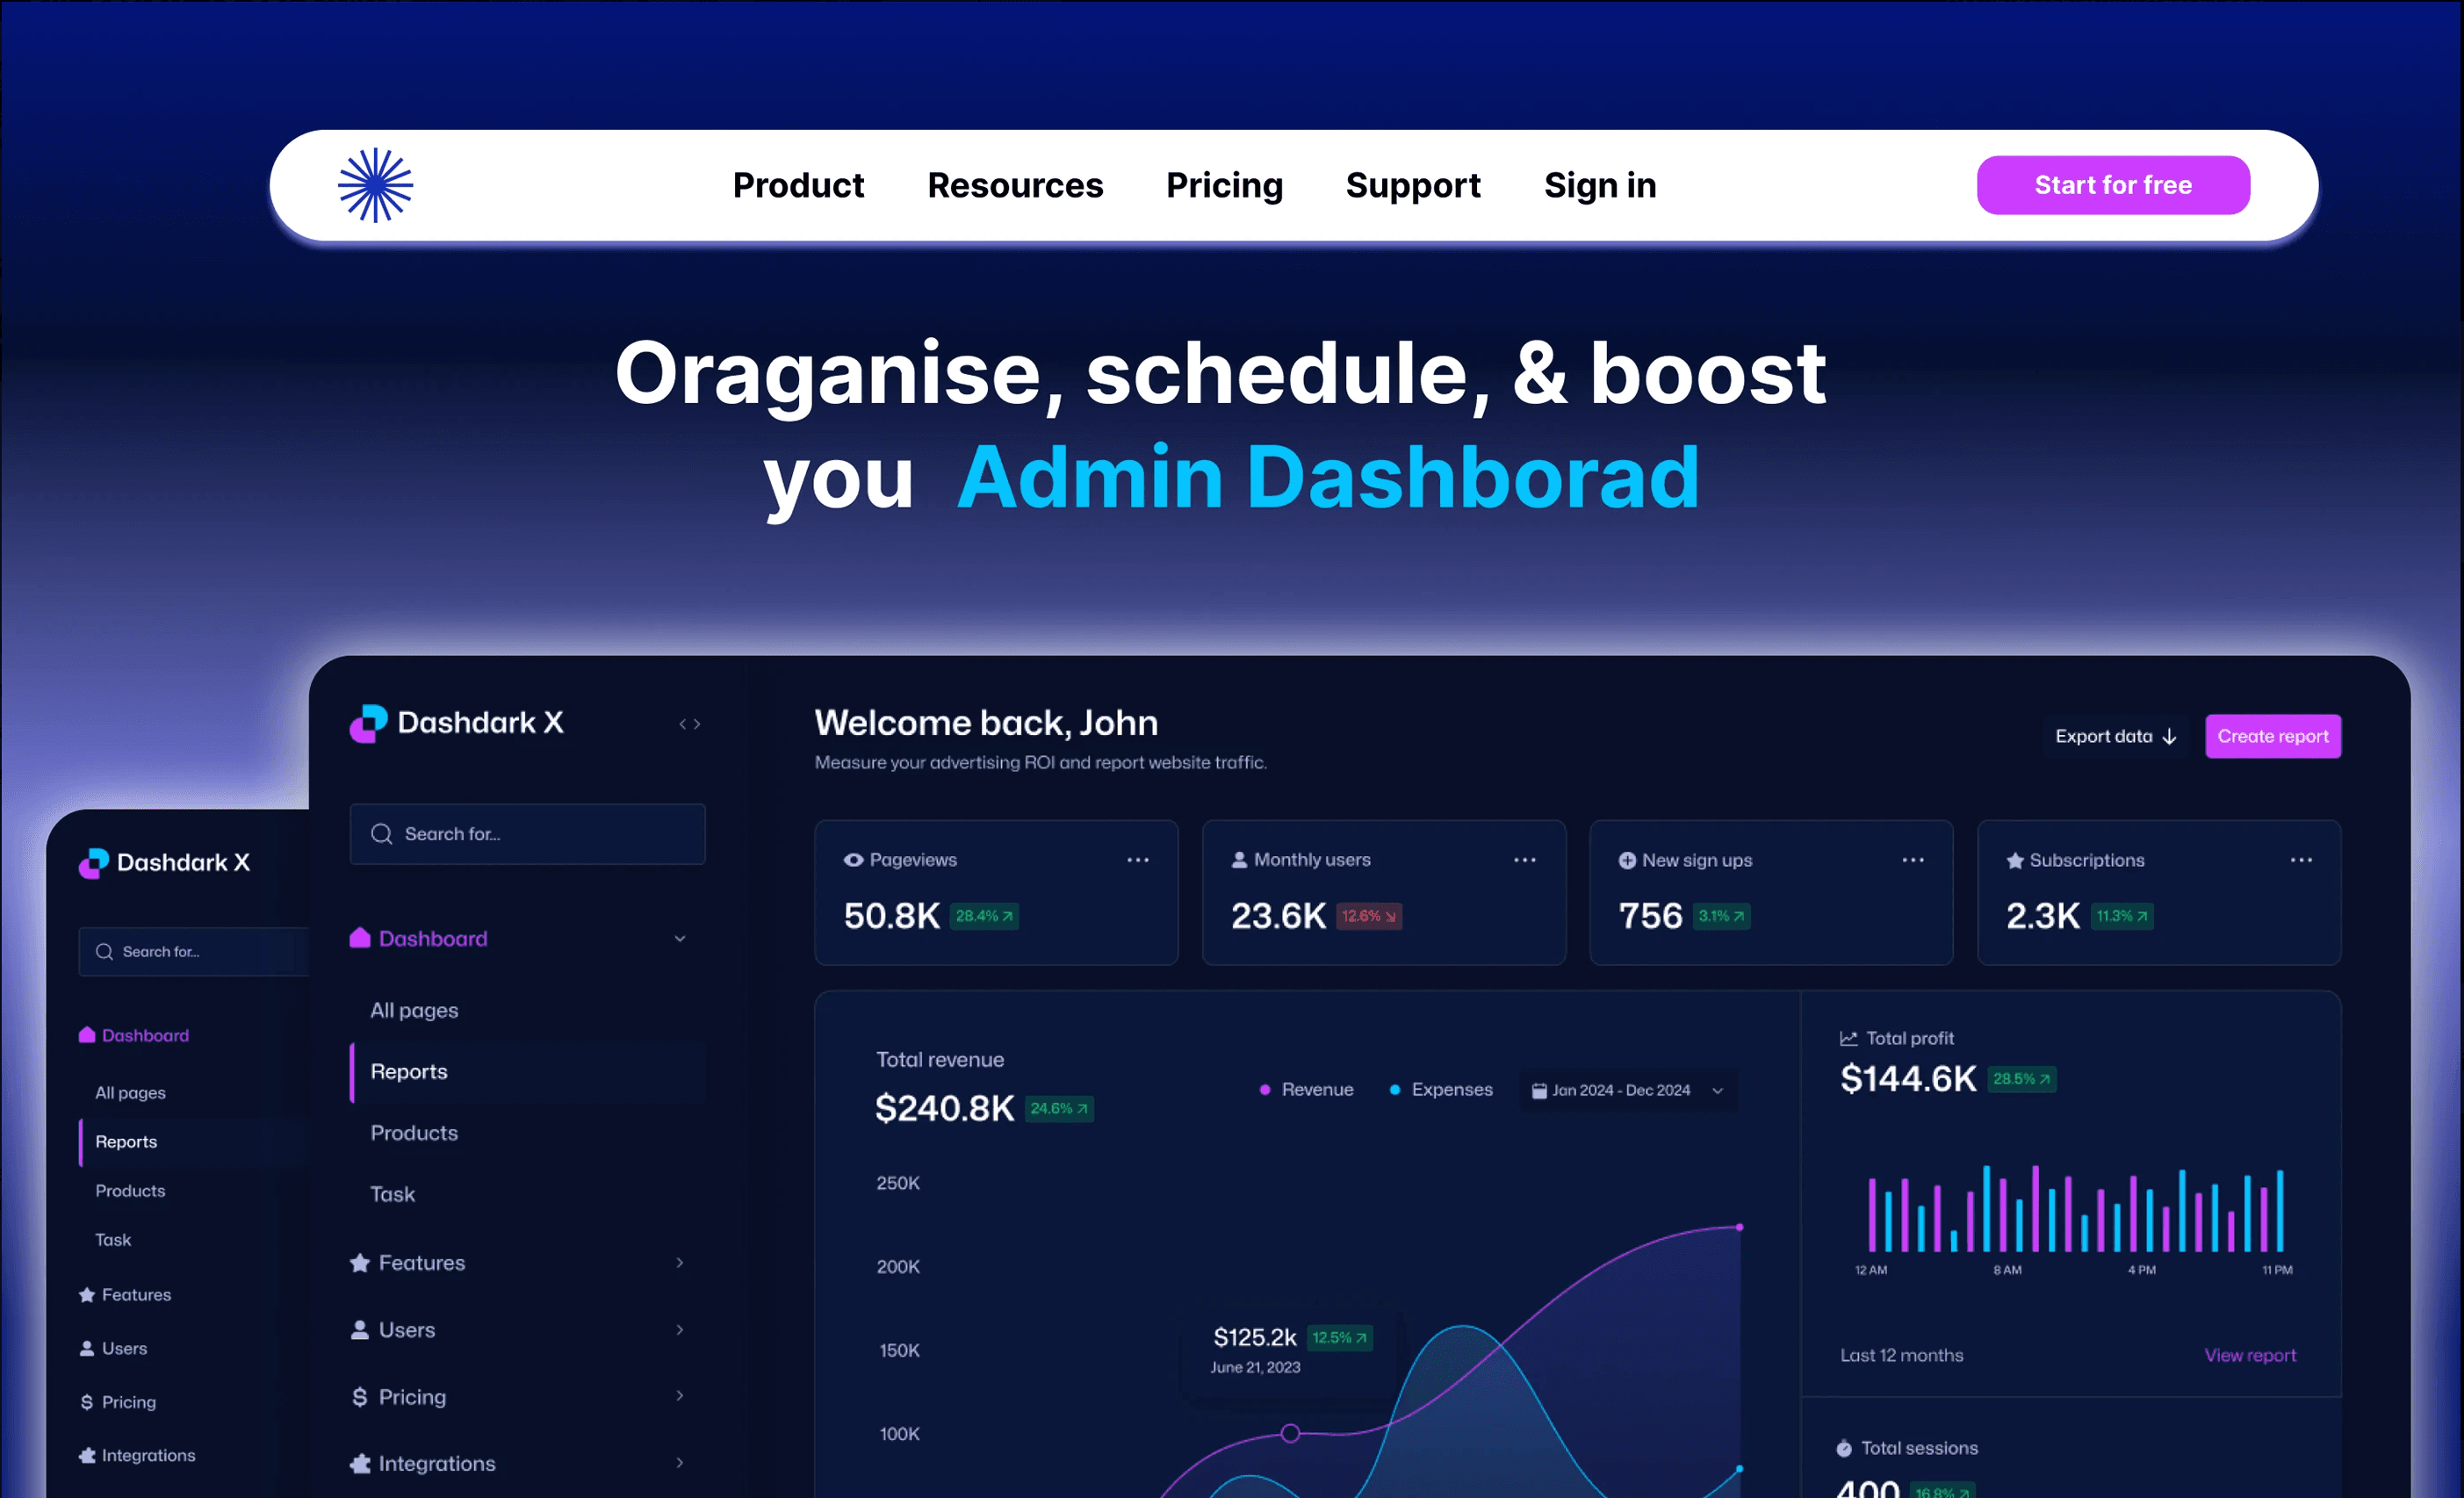Collapse the Dashboard section chevron
This screenshot has height=1498, width=2464.
coord(680,938)
